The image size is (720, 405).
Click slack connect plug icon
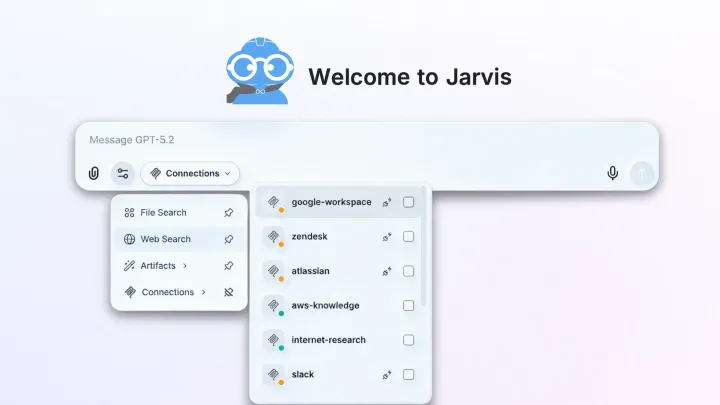coord(387,375)
